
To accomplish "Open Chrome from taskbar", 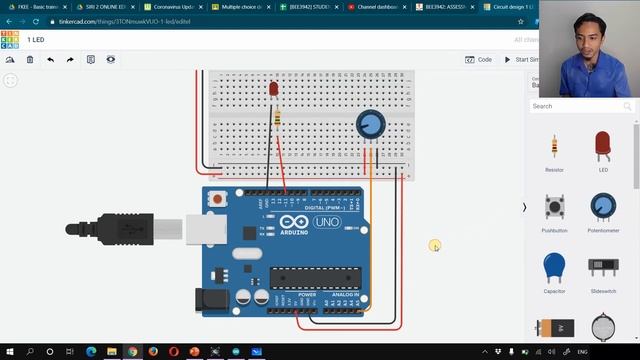I will point(132,352).
